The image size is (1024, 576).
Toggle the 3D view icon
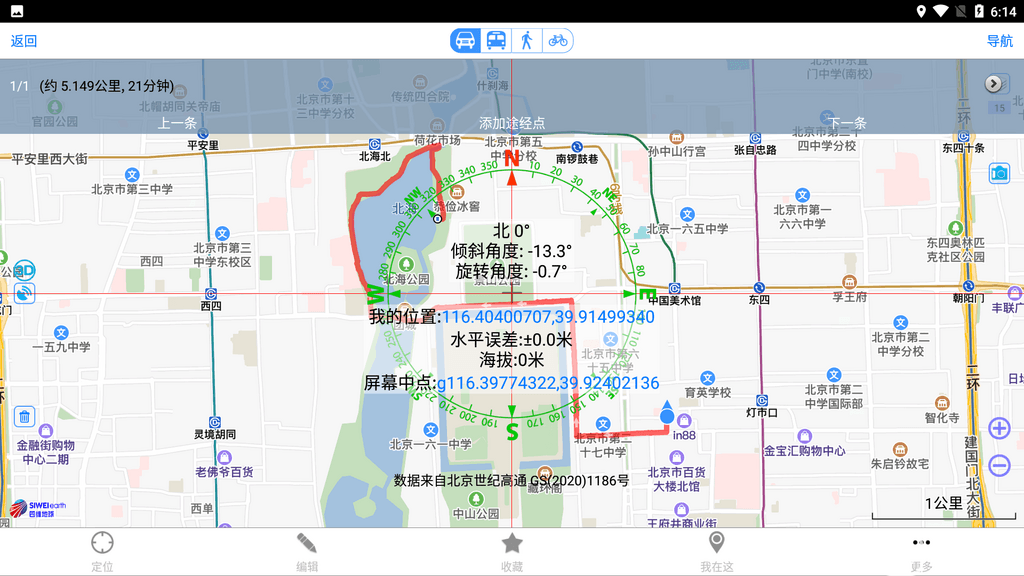[24, 270]
